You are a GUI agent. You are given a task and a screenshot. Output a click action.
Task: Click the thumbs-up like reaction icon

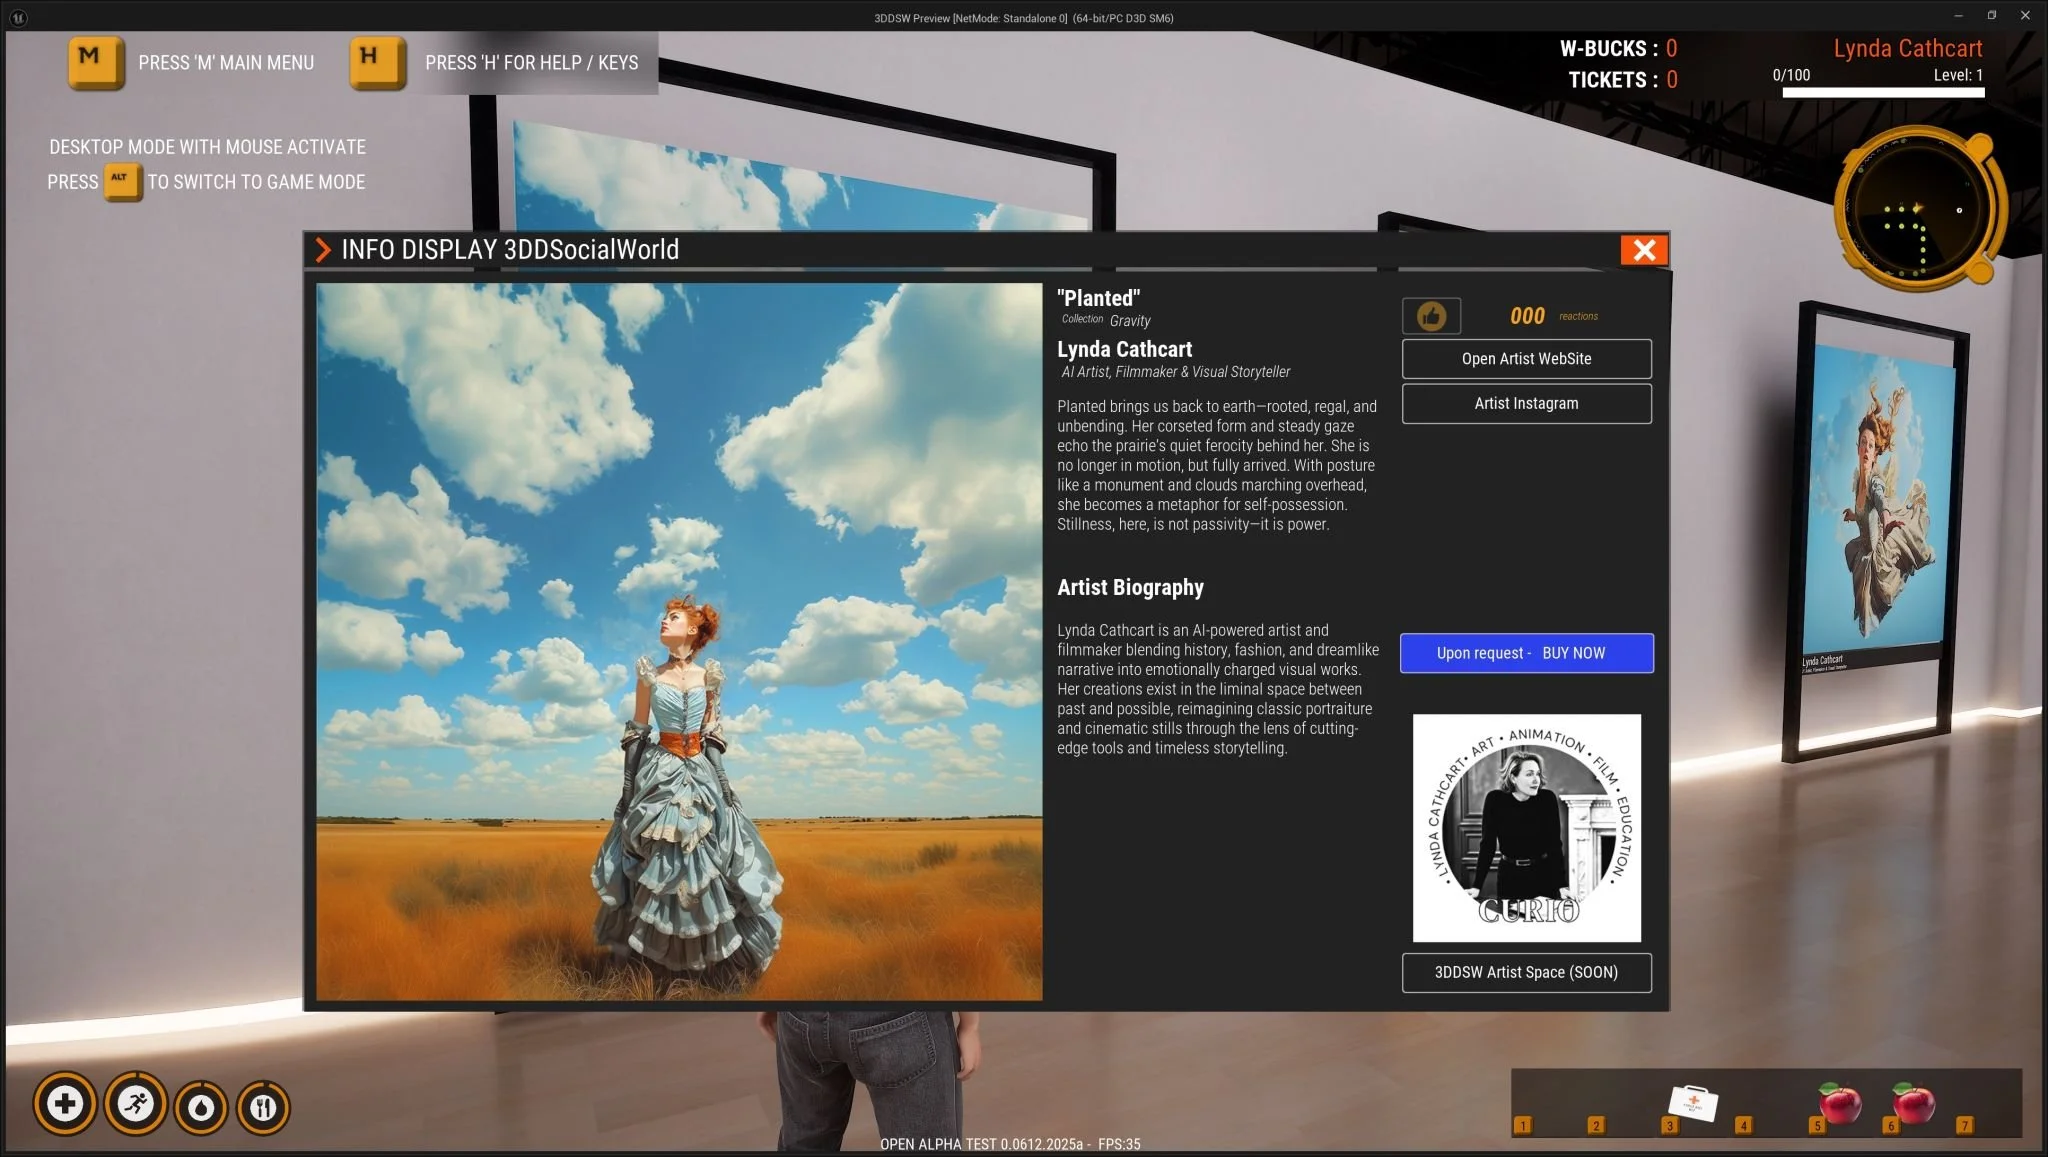[x=1431, y=316]
